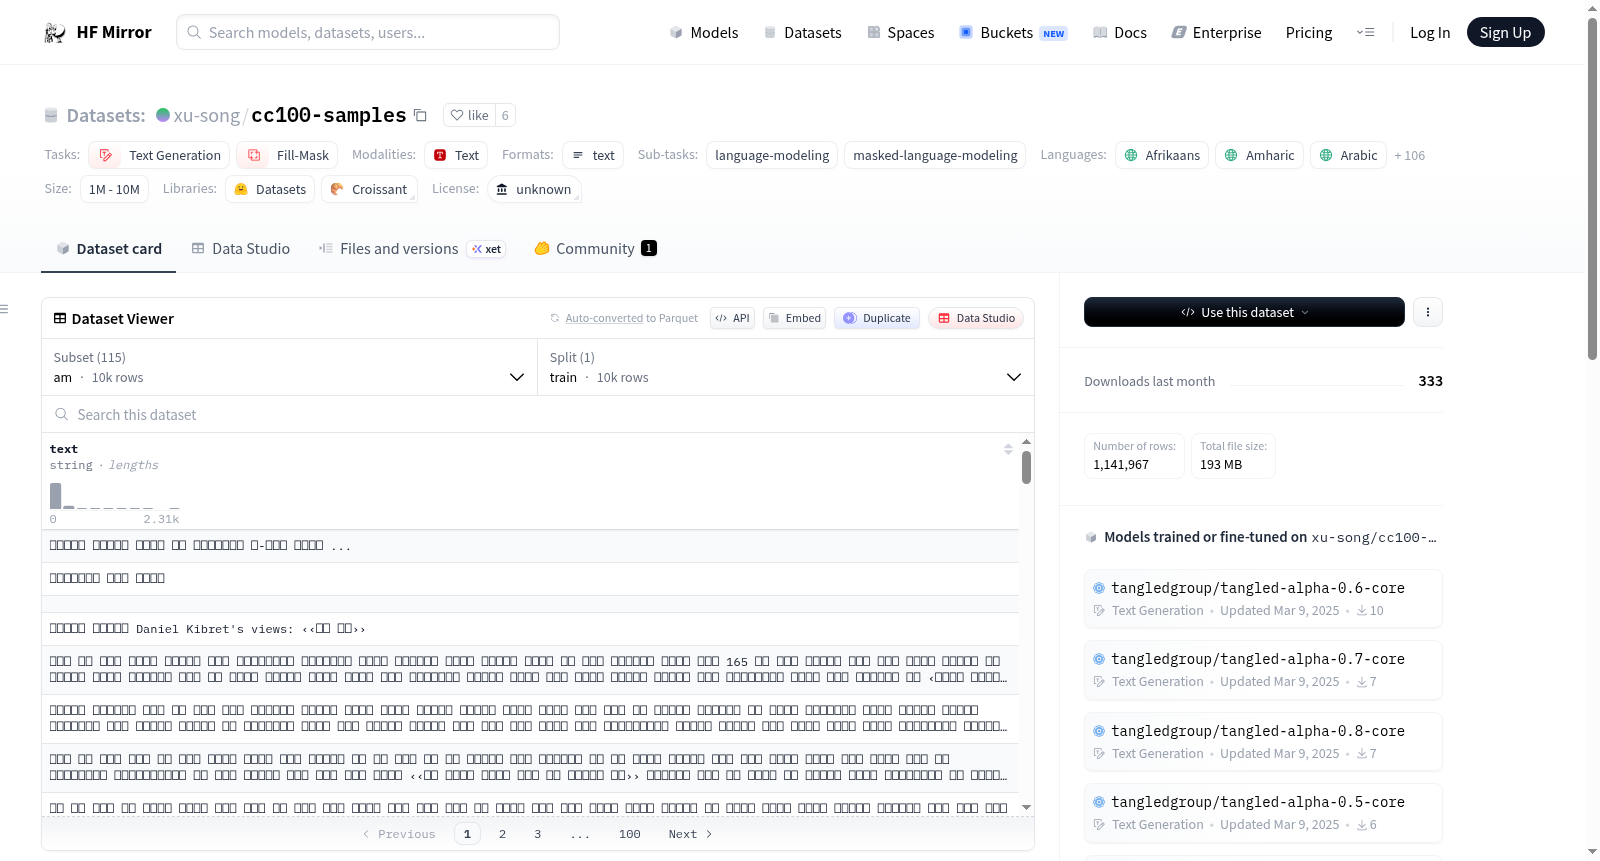Click the text format tag
1600x861 pixels.
pos(594,156)
